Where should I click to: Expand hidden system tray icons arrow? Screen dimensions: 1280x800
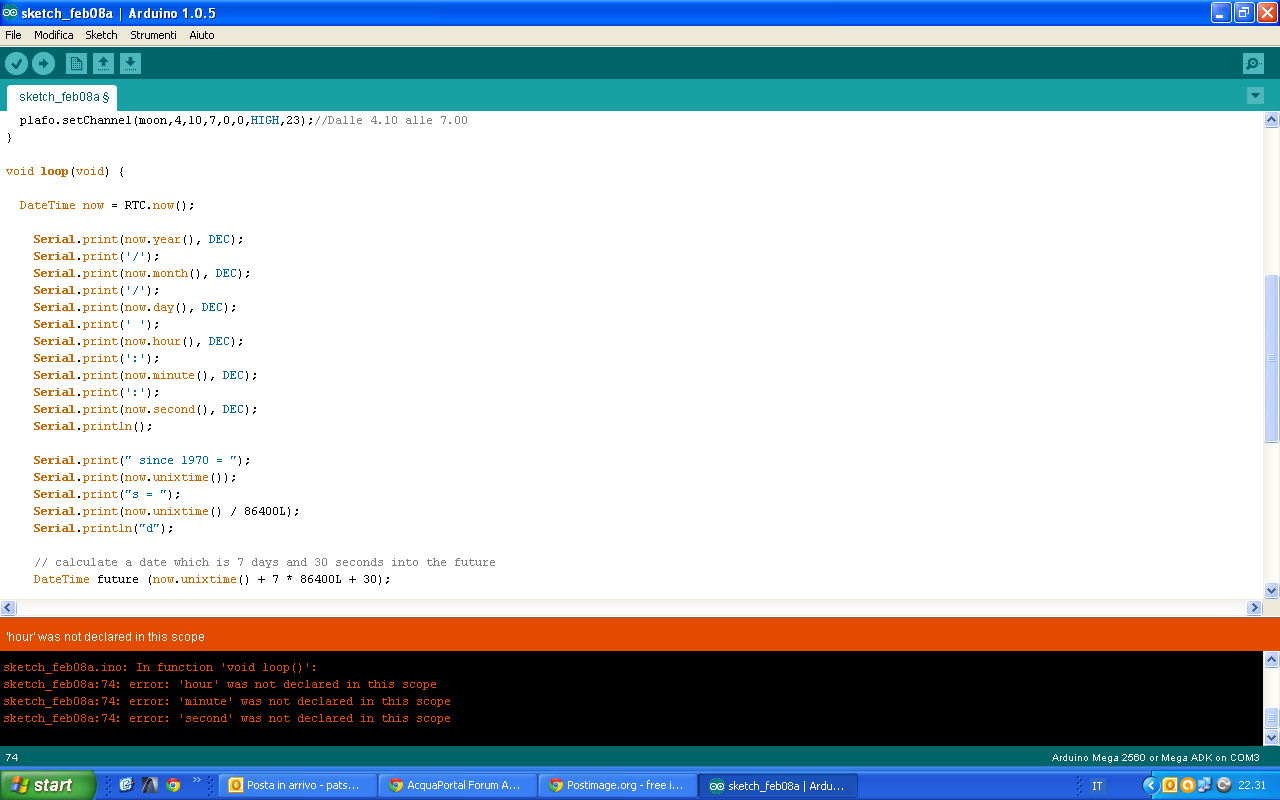coord(1150,785)
